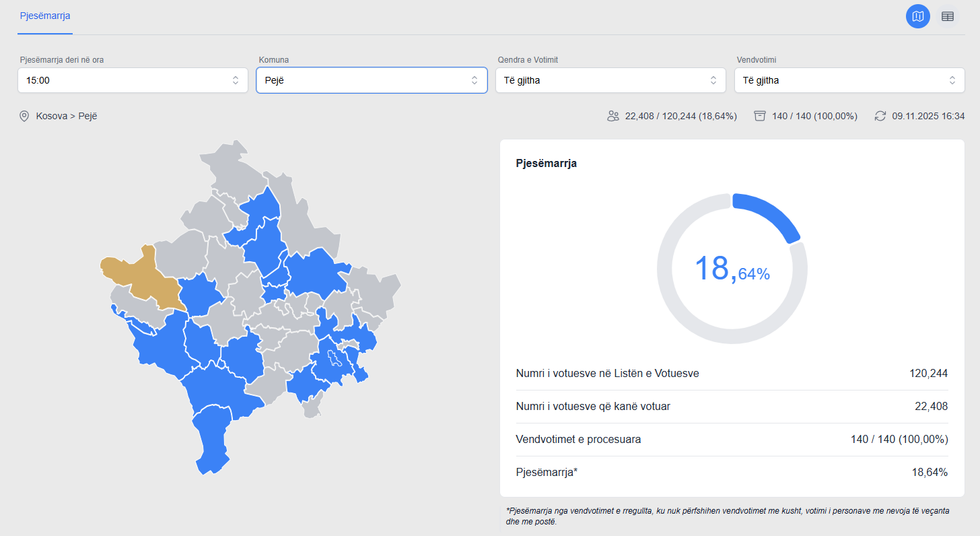Click the voters people icon

coord(613,116)
